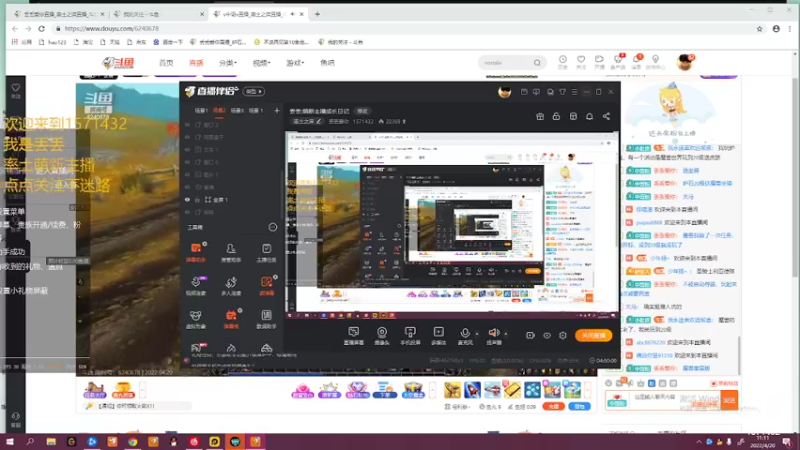
Task: Bookmark page with the star icon in address bar
Action: 760,29
